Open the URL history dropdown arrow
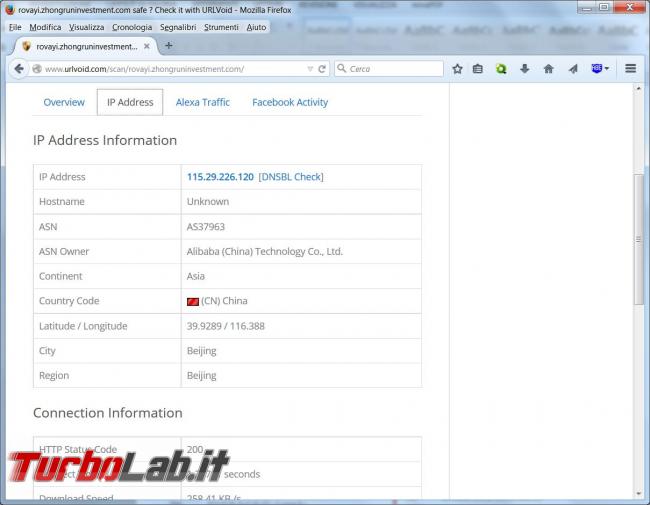 pyautogui.click(x=310, y=69)
